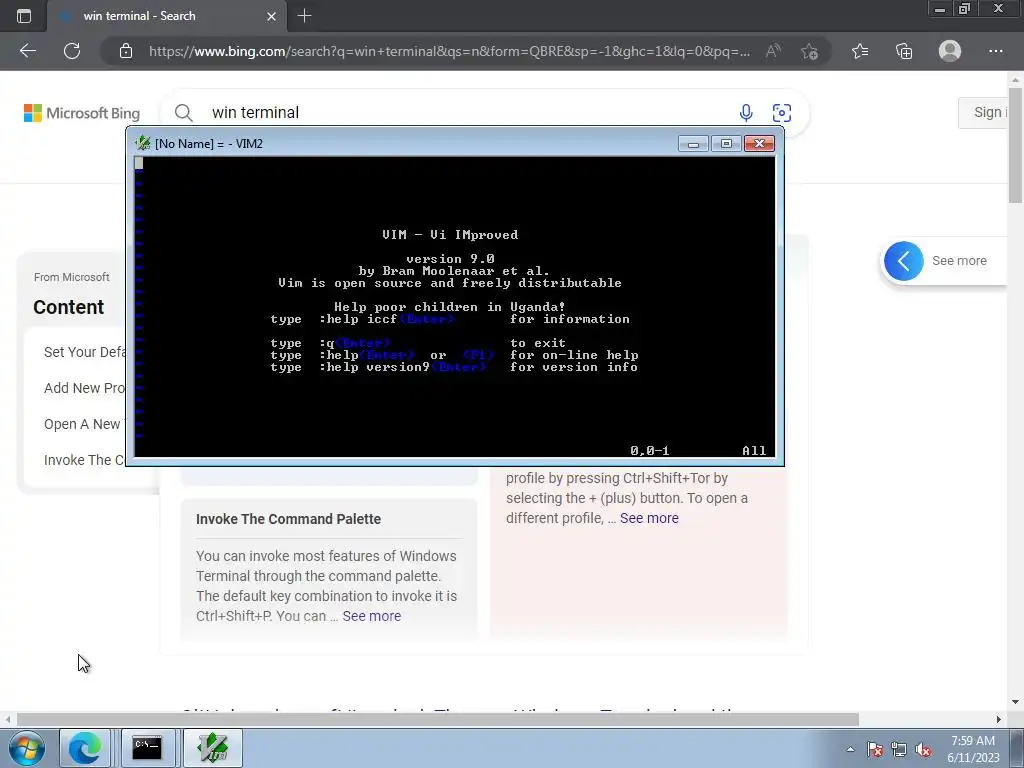The width and height of the screenshot is (1024, 768).
Task: Open a new browser tab
Action: pos(304,16)
